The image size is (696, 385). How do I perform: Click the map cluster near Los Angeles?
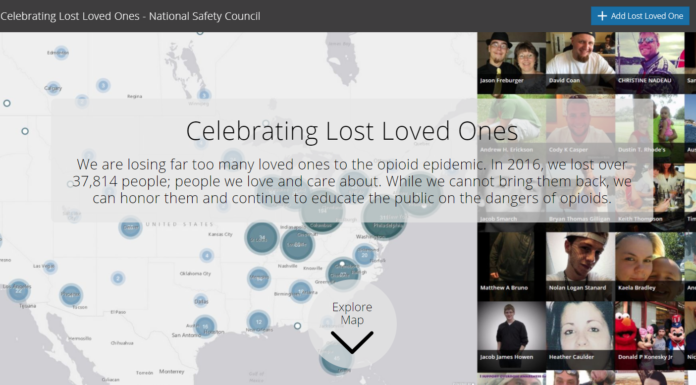coord(18,291)
